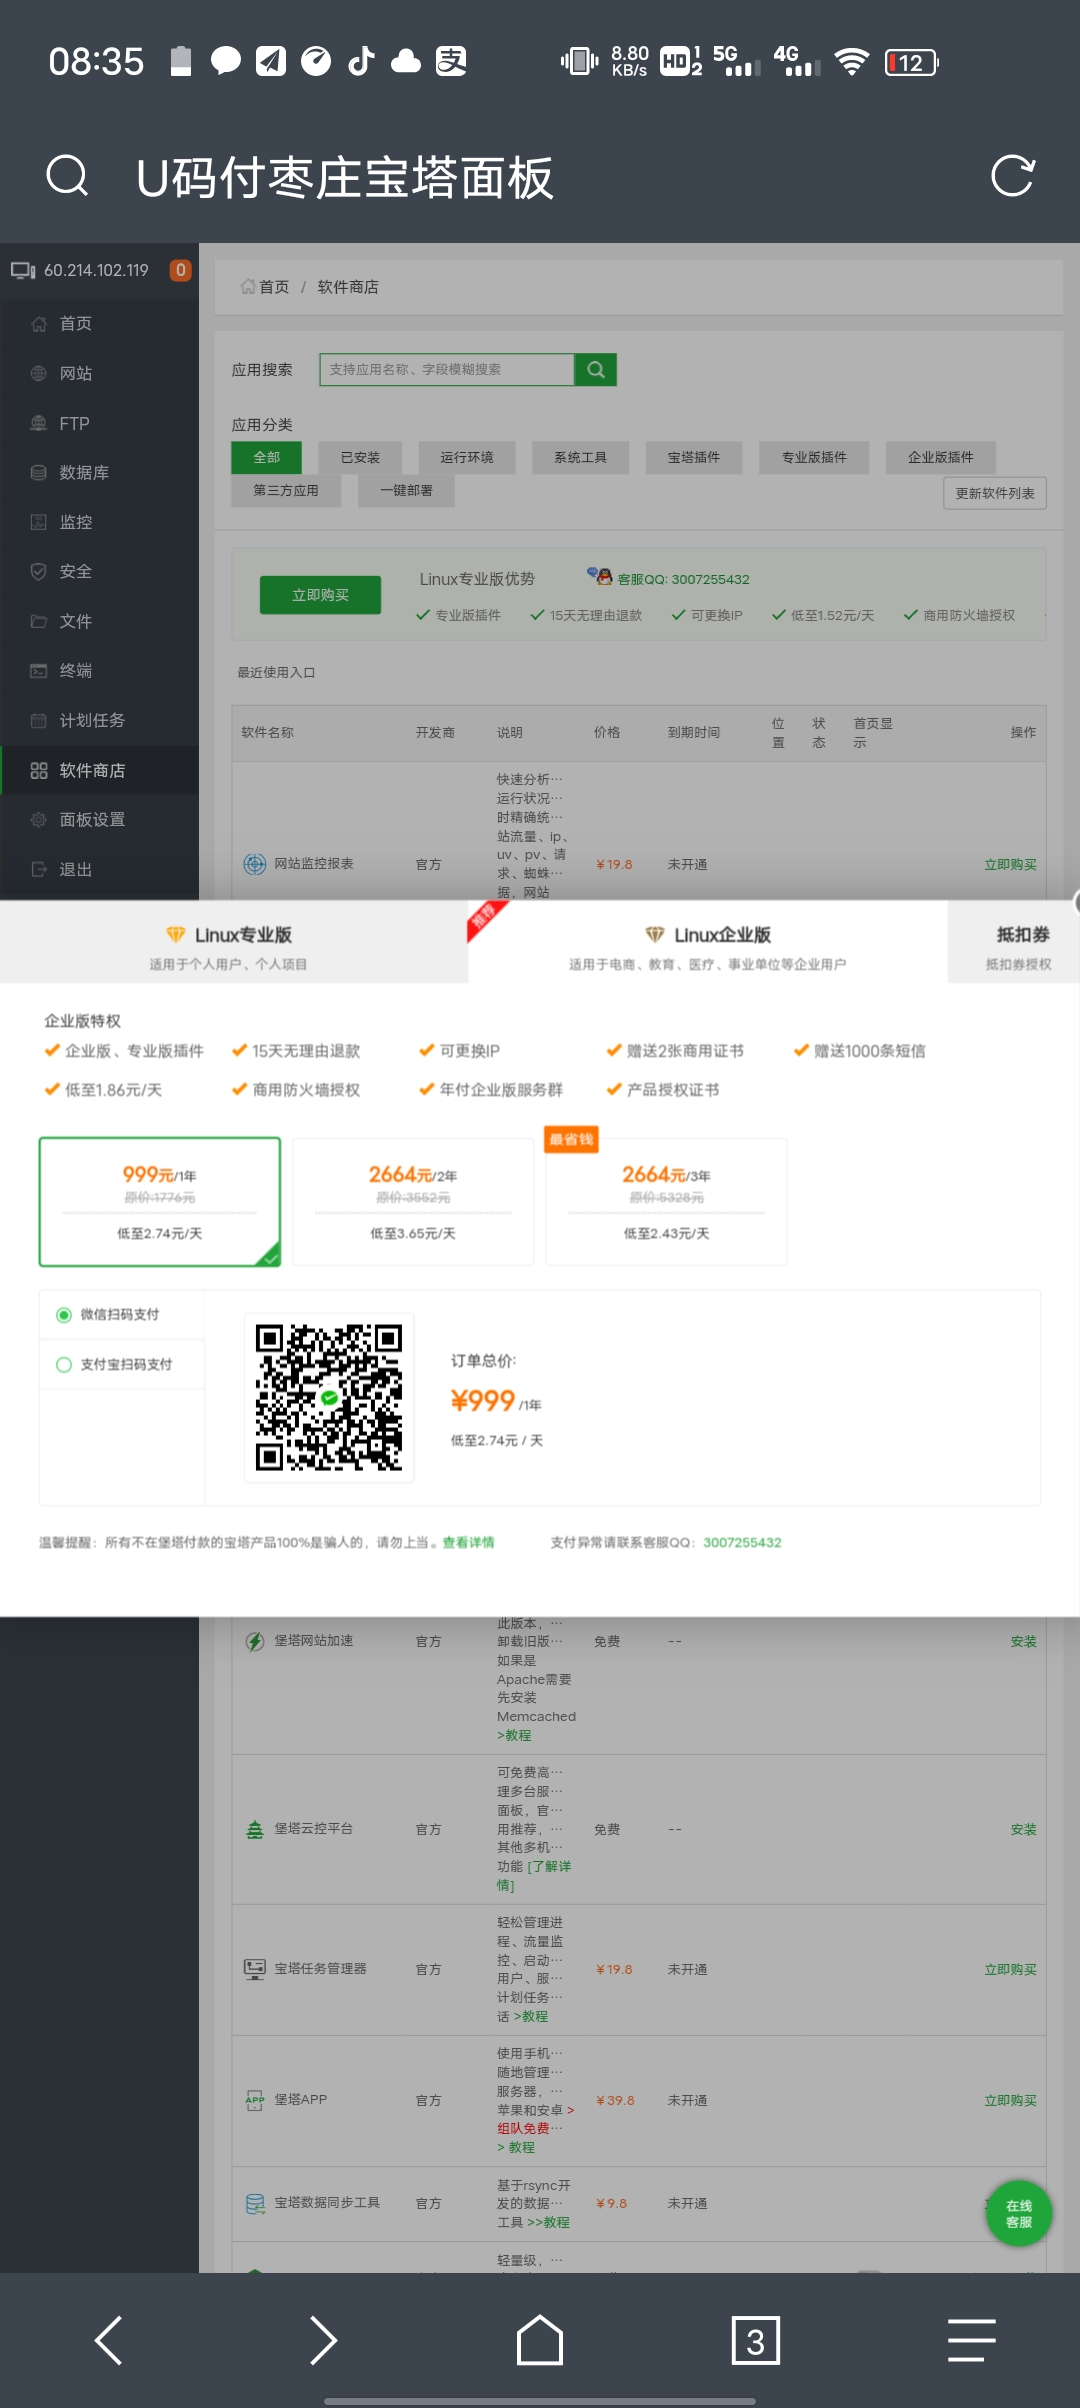The height and width of the screenshot is (2408, 1080).
Task: Click the 查看详情 link
Action: point(468,1542)
